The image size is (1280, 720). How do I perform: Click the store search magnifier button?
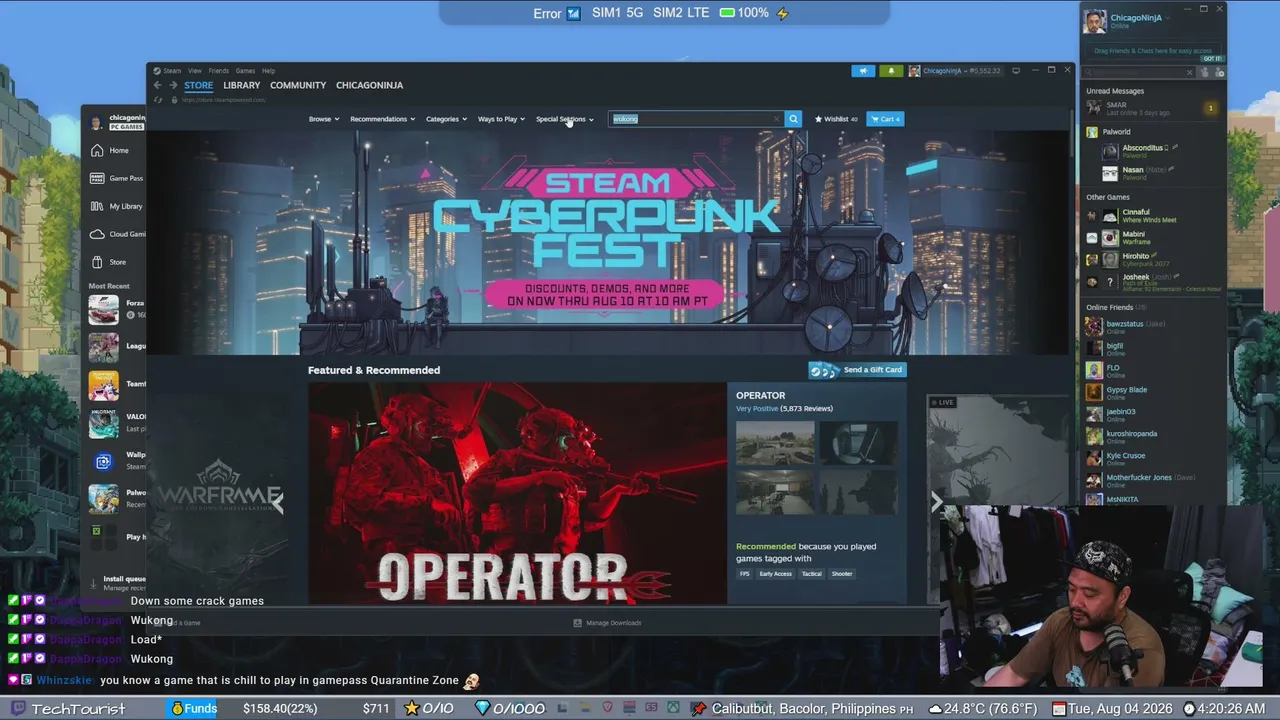[793, 119]
